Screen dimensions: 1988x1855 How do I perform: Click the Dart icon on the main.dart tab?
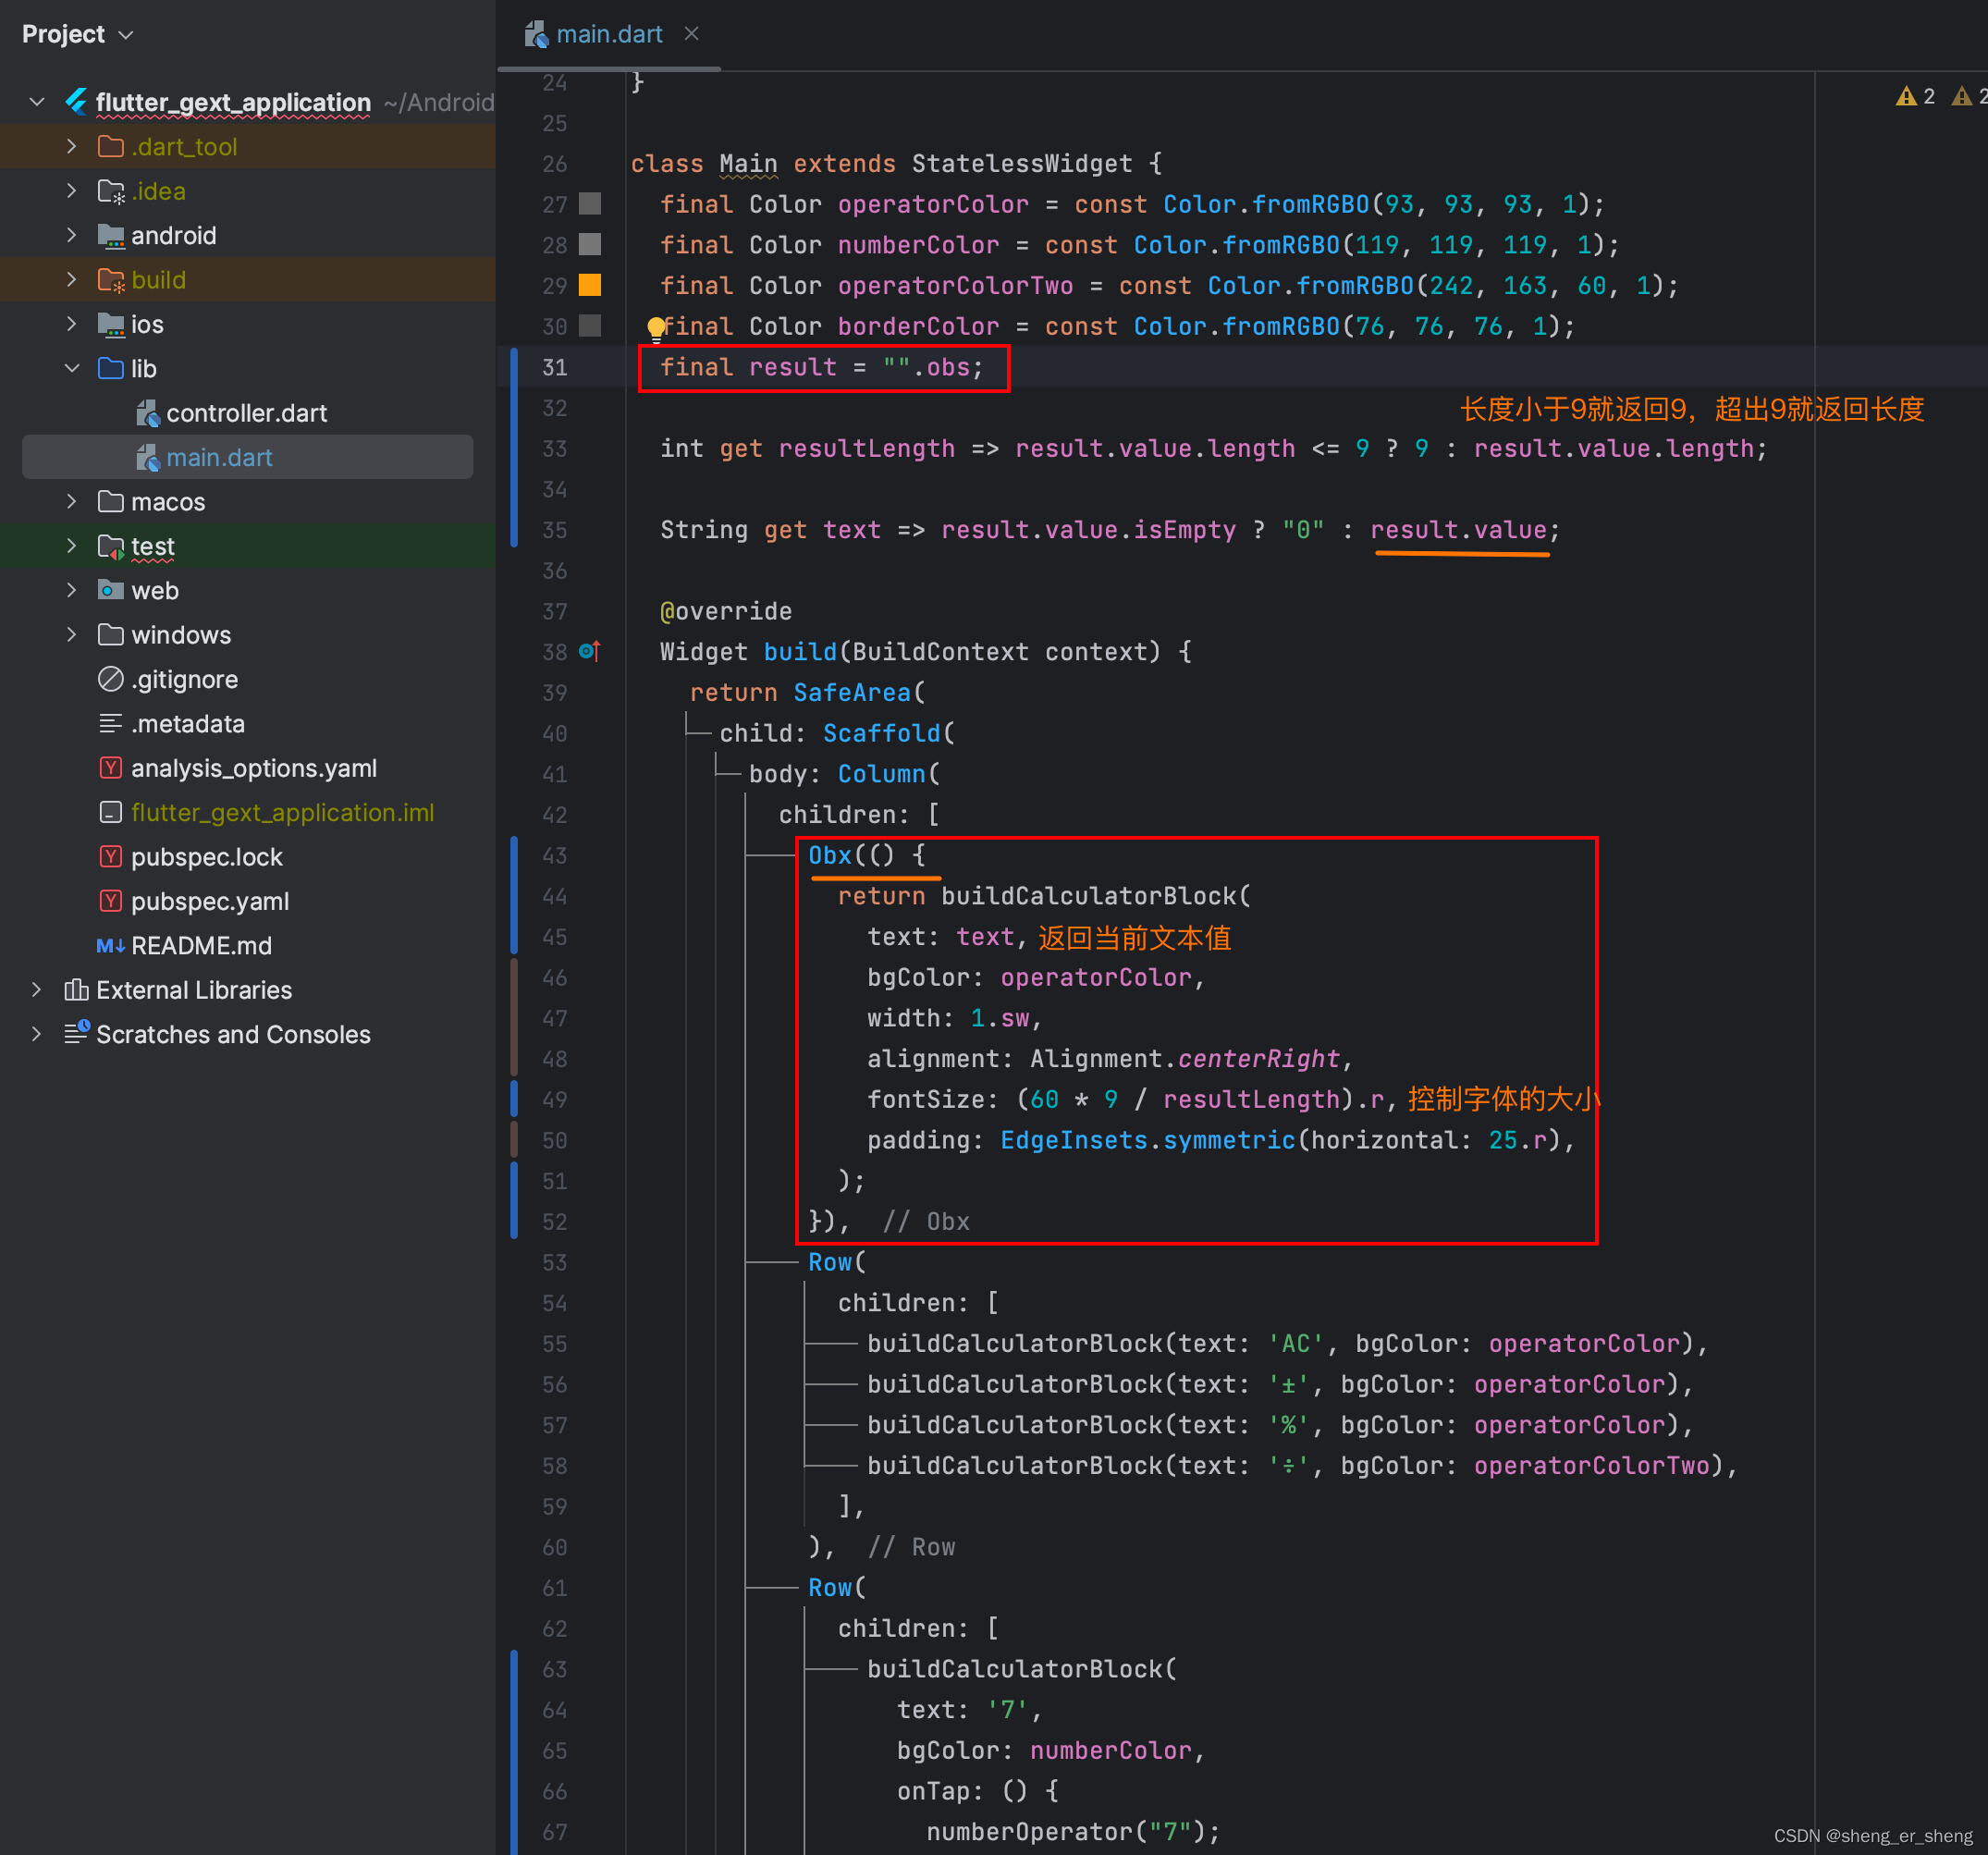(x=537, y=35)
